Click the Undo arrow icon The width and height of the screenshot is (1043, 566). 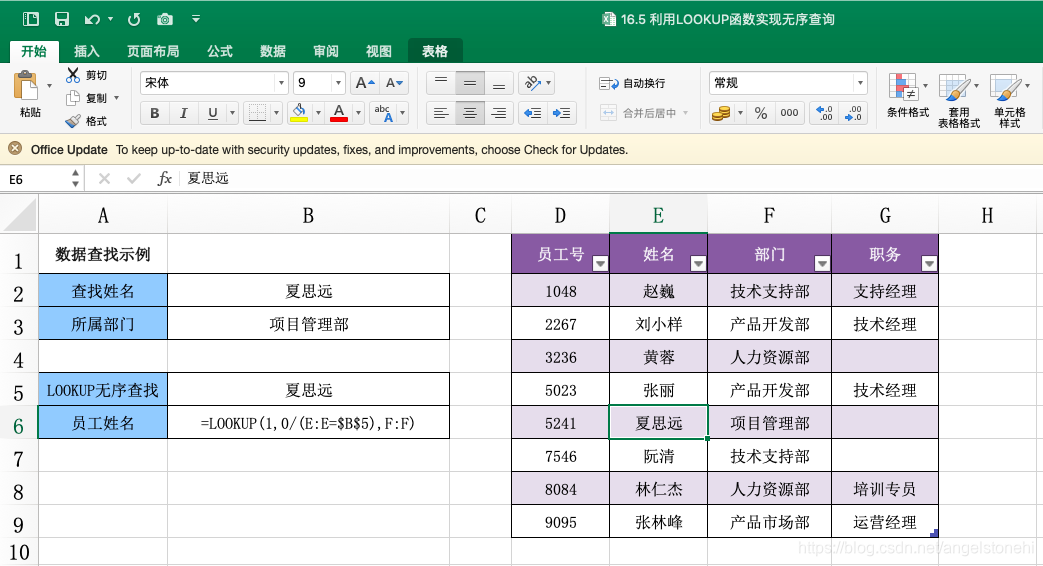point(92,19)
